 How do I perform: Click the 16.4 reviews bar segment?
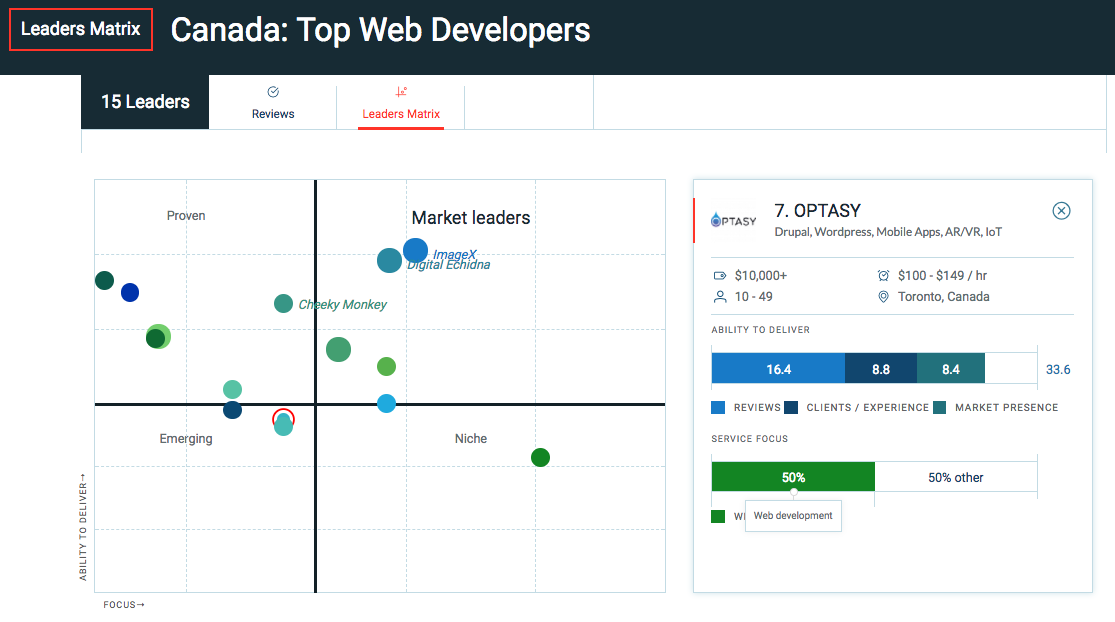click(778, 369)
